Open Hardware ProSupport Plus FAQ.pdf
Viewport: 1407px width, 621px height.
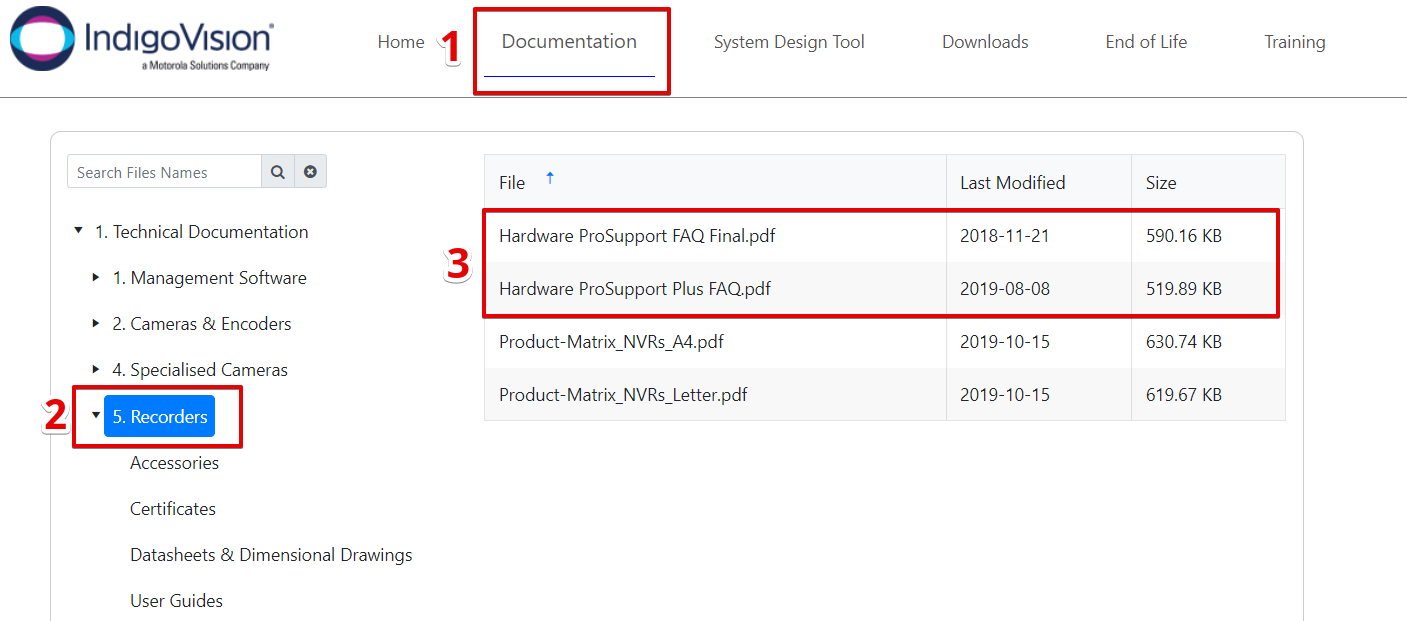pyautogui.click(x=635, y=289)
